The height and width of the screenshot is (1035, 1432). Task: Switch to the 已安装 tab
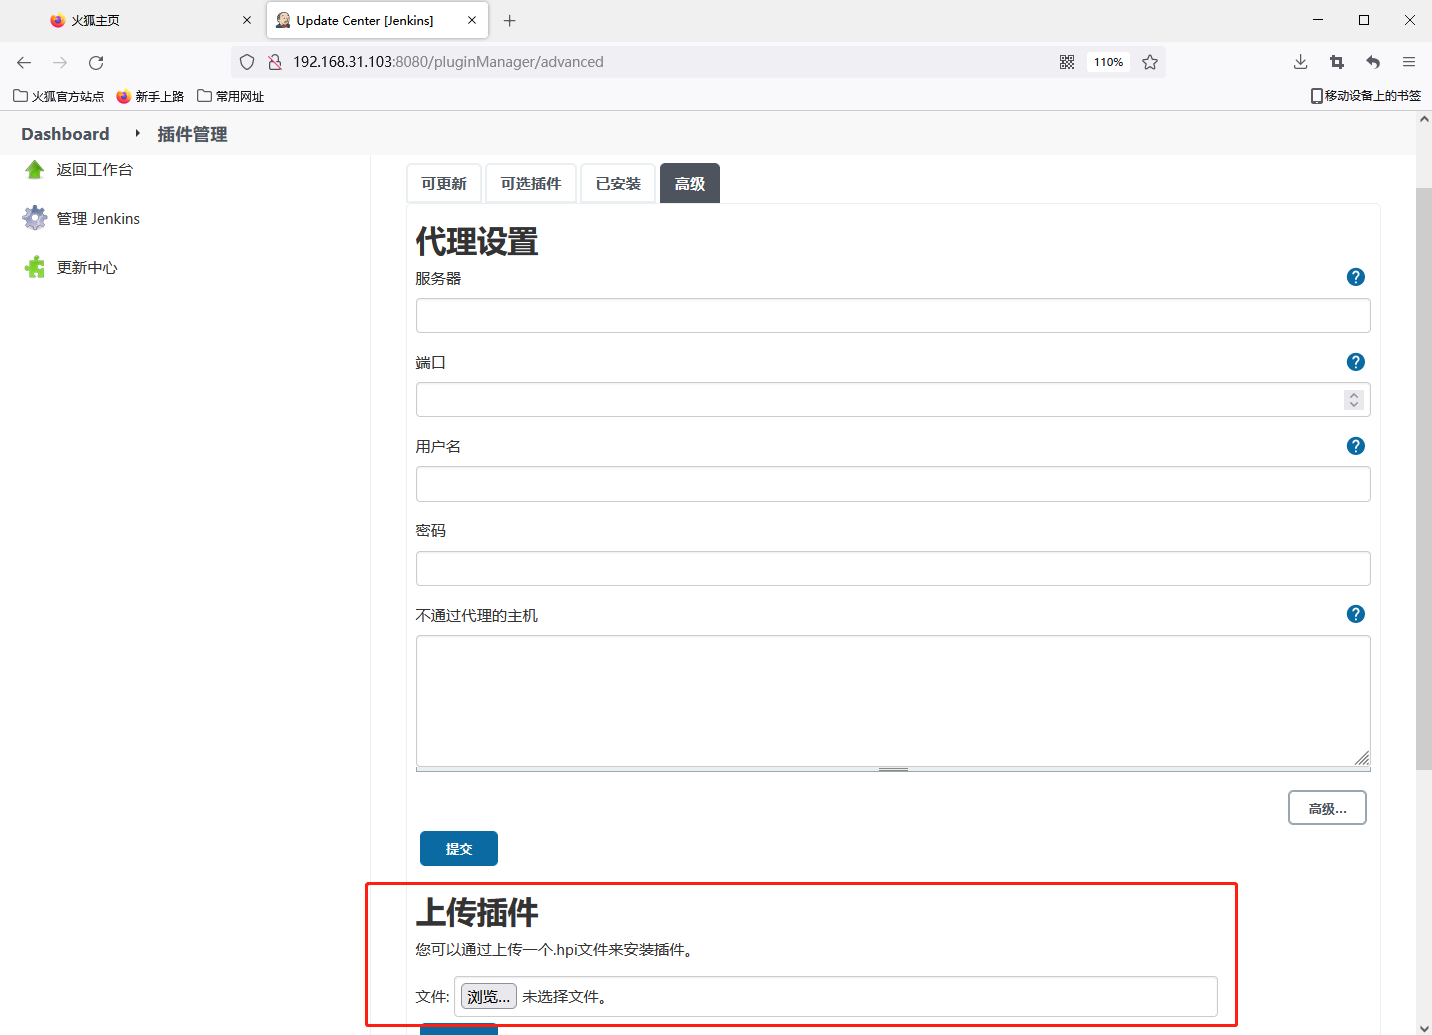click(x=618, y=184)
